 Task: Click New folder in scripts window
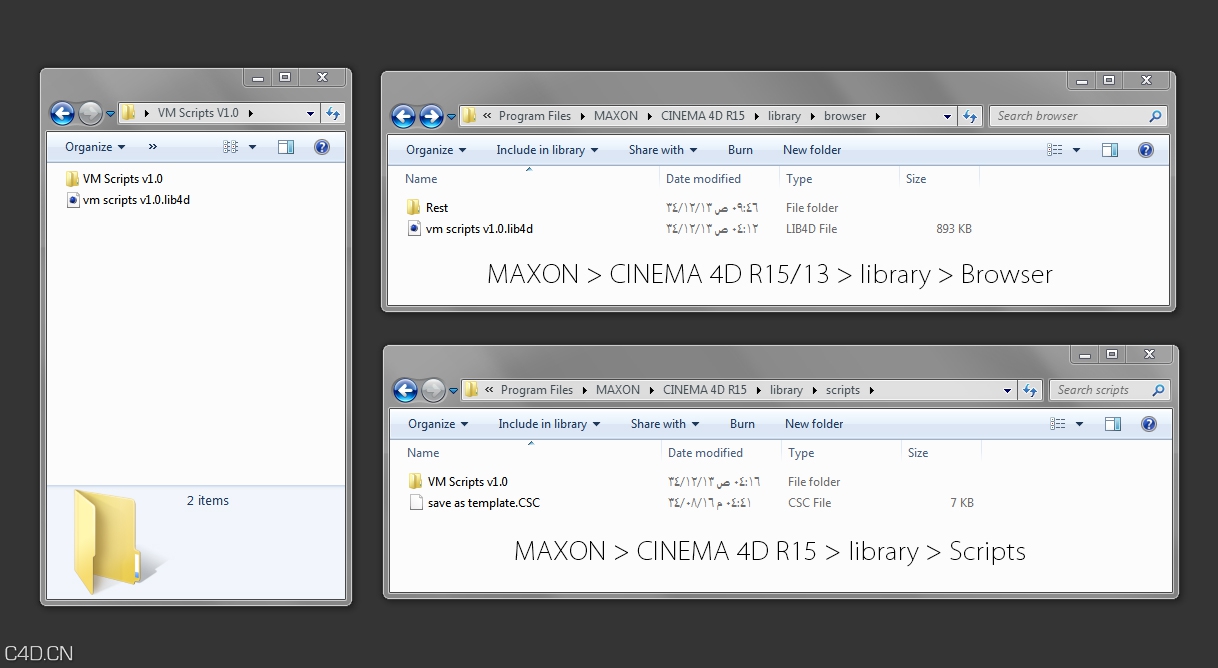tap(814, 424)
